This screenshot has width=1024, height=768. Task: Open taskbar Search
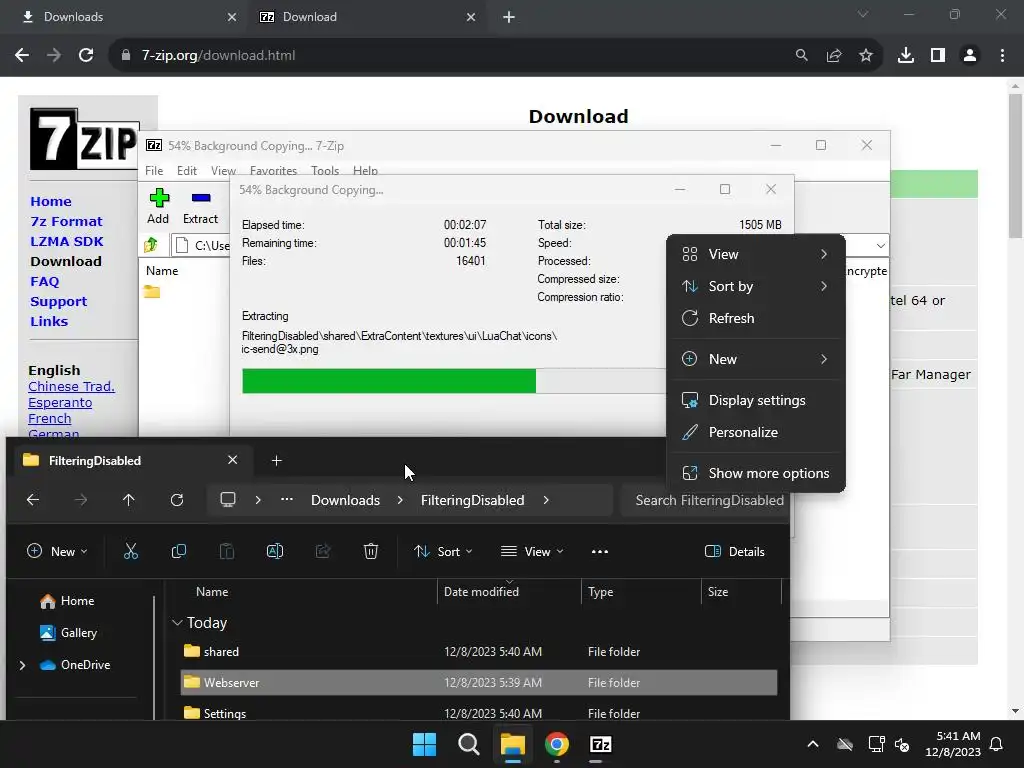tap(468, 744)
